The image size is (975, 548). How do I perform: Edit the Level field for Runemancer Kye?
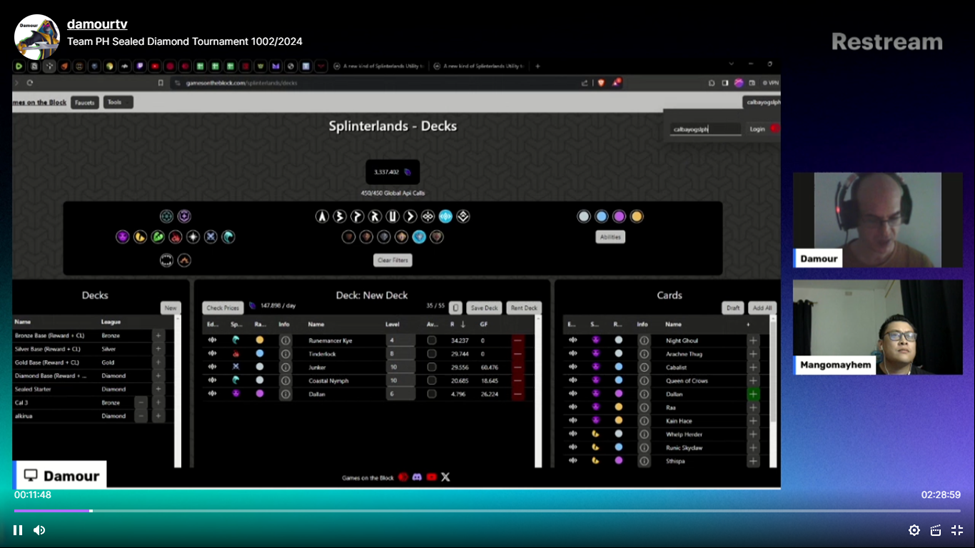click(x=400, y=340)
